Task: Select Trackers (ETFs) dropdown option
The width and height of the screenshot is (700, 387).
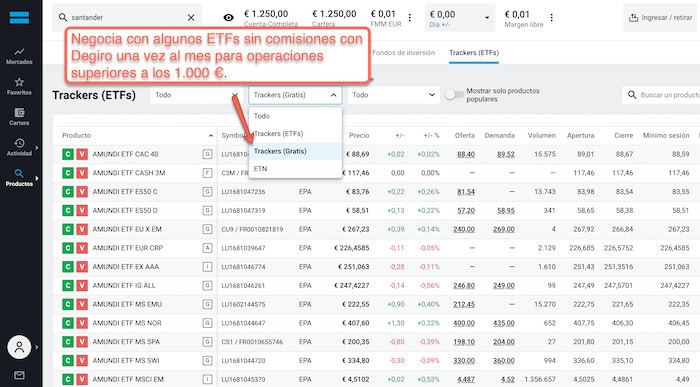Action: pos(295,133)
